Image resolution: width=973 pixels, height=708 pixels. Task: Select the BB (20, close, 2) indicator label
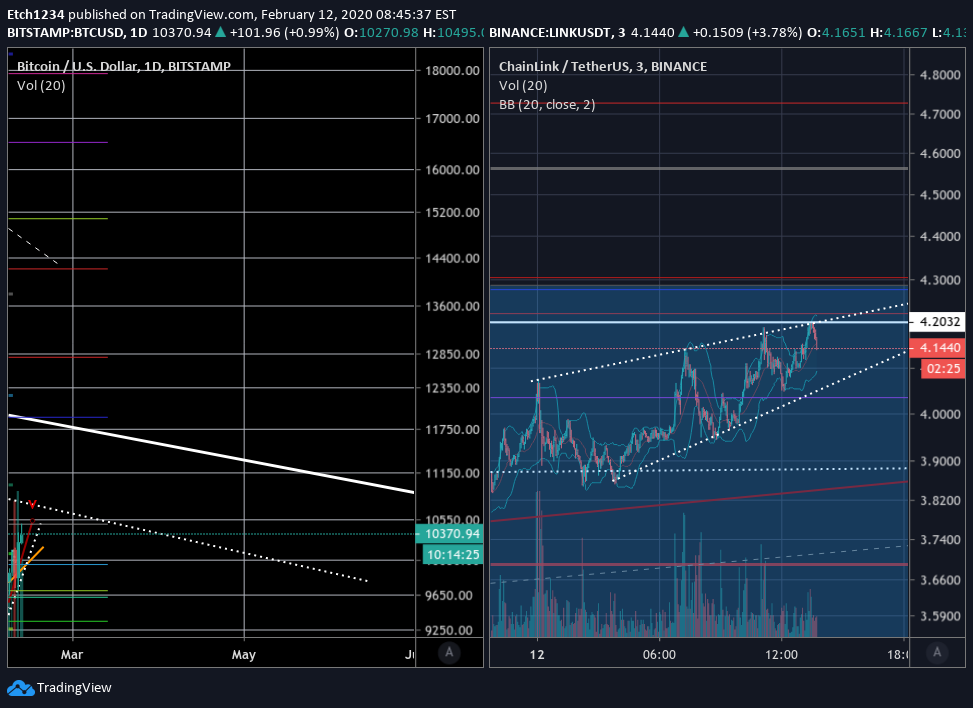pyautogui.click(x=547, y=105)
